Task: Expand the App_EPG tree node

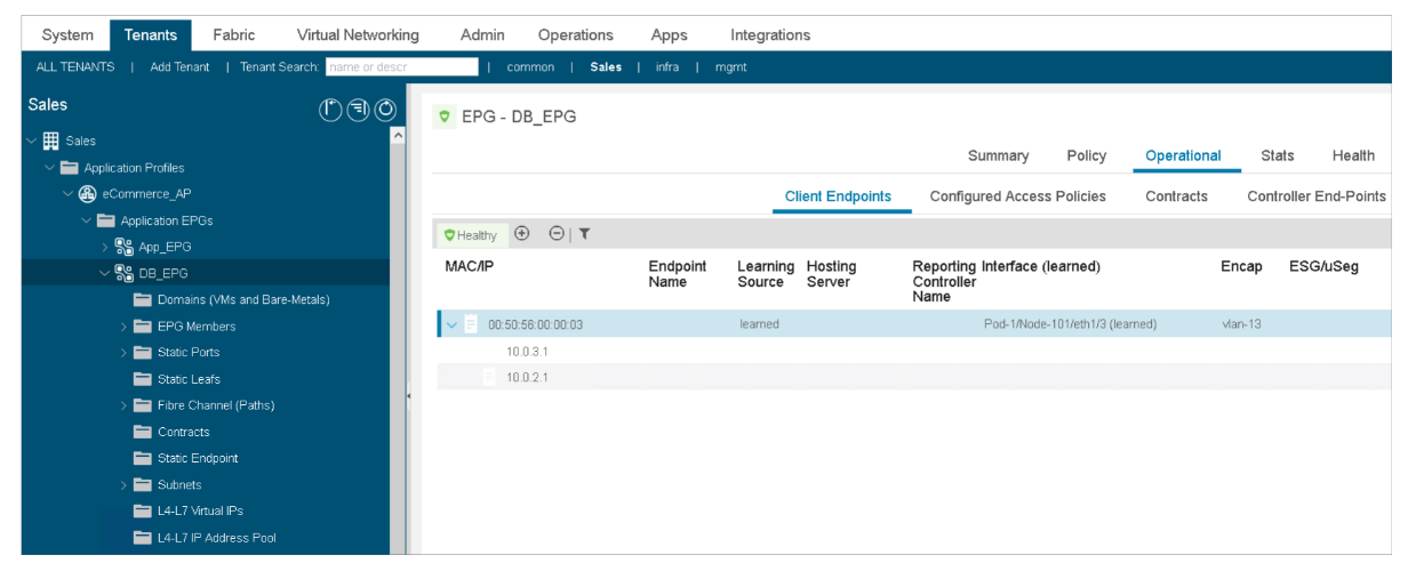Action: point(105,247)
